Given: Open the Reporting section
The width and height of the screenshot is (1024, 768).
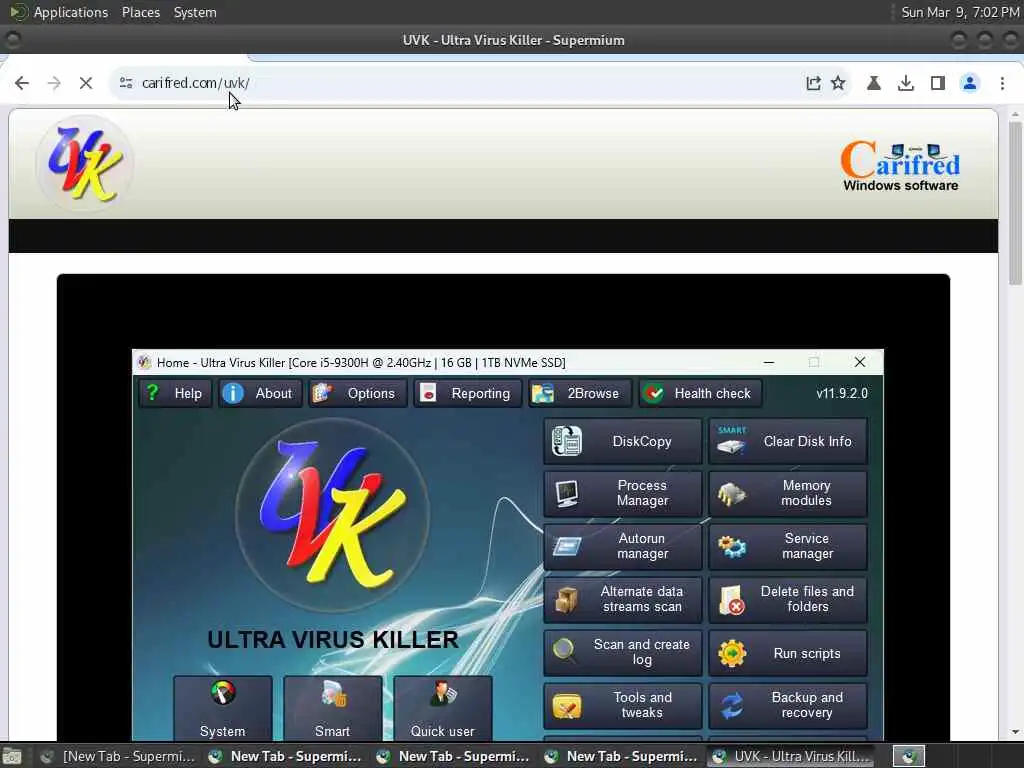Looking at the screenshot, I should point(468,393).
